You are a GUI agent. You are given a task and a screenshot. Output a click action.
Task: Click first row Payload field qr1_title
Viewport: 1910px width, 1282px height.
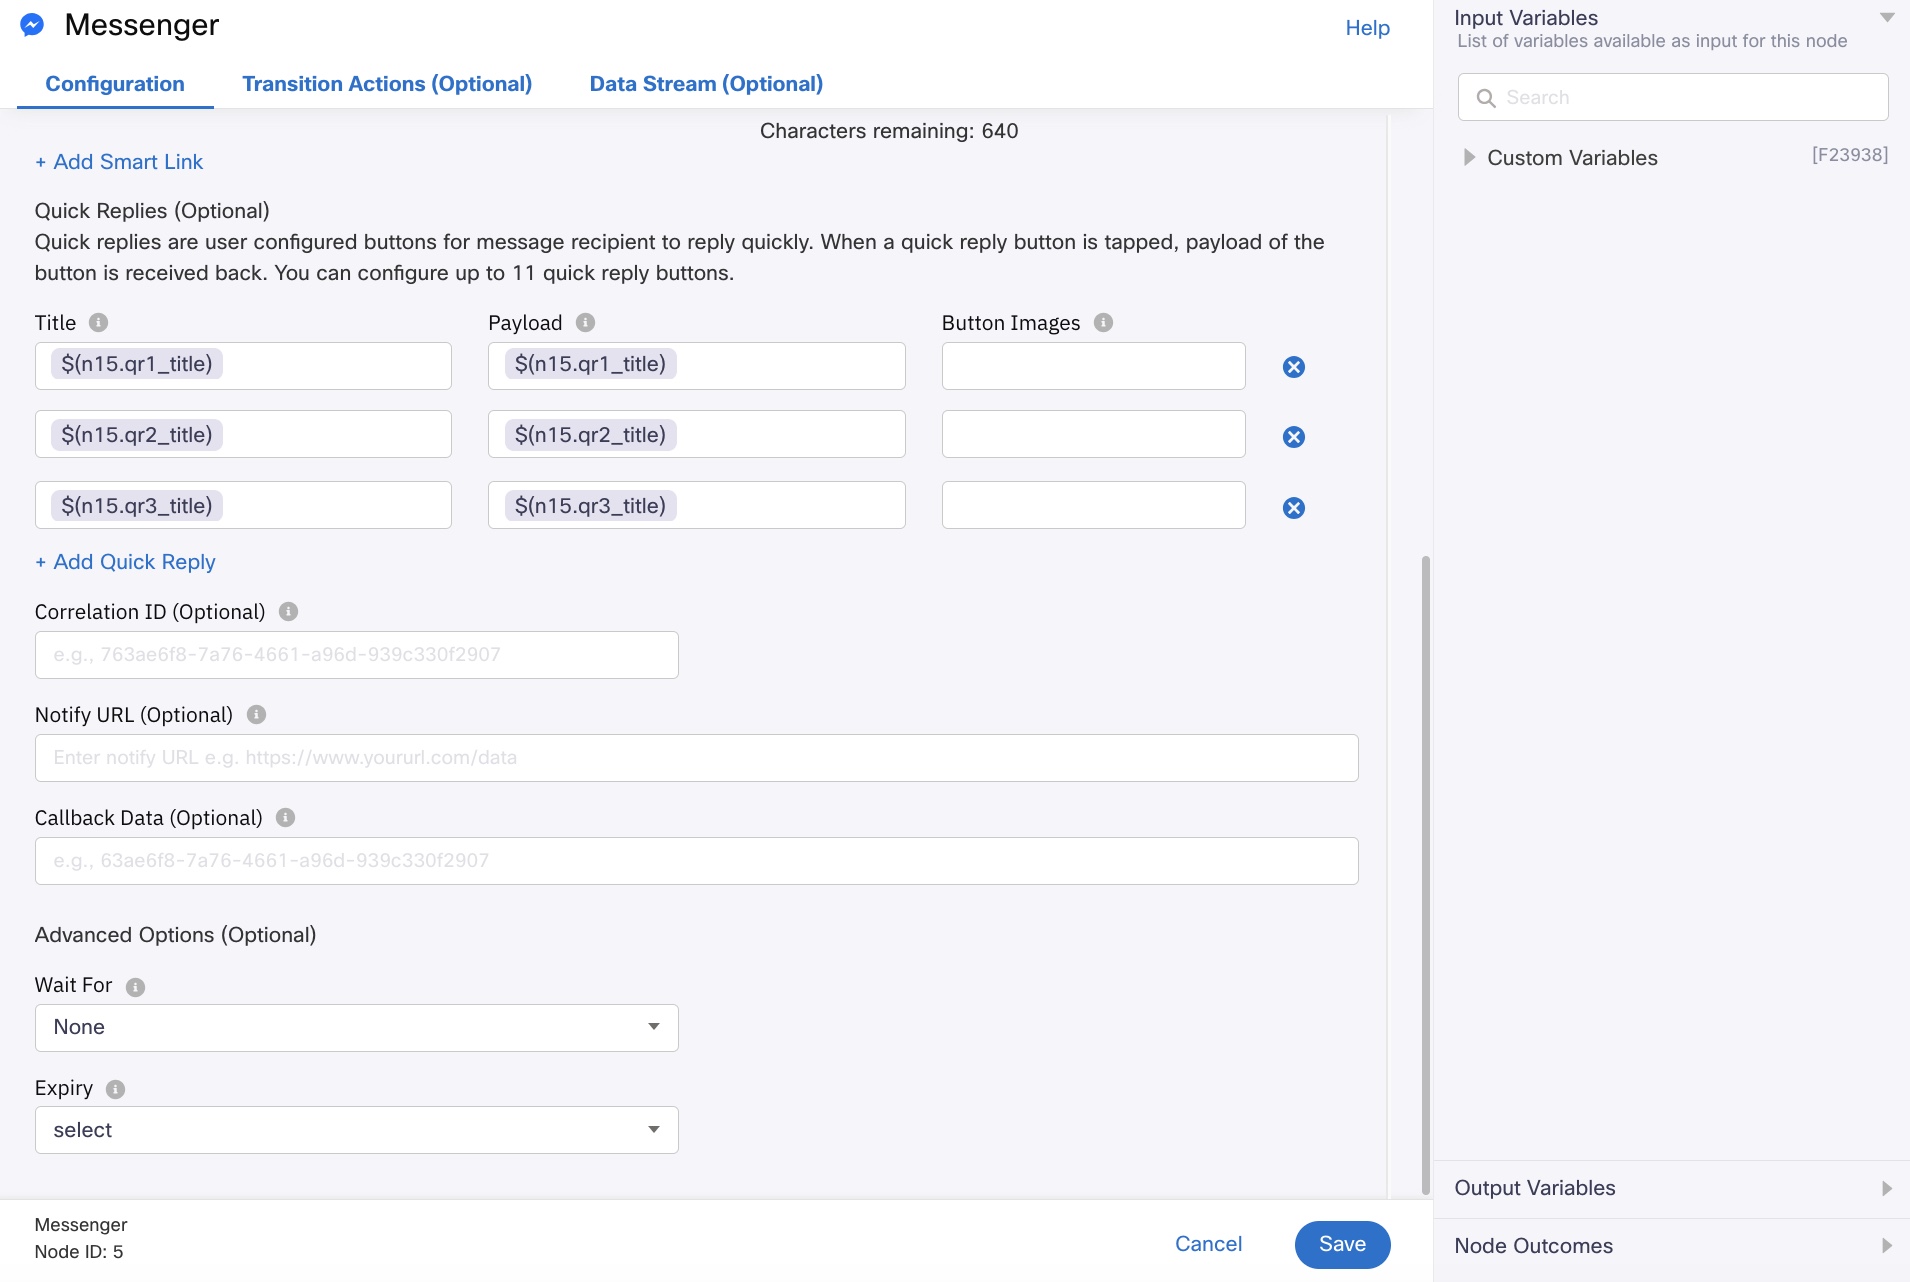696,366
